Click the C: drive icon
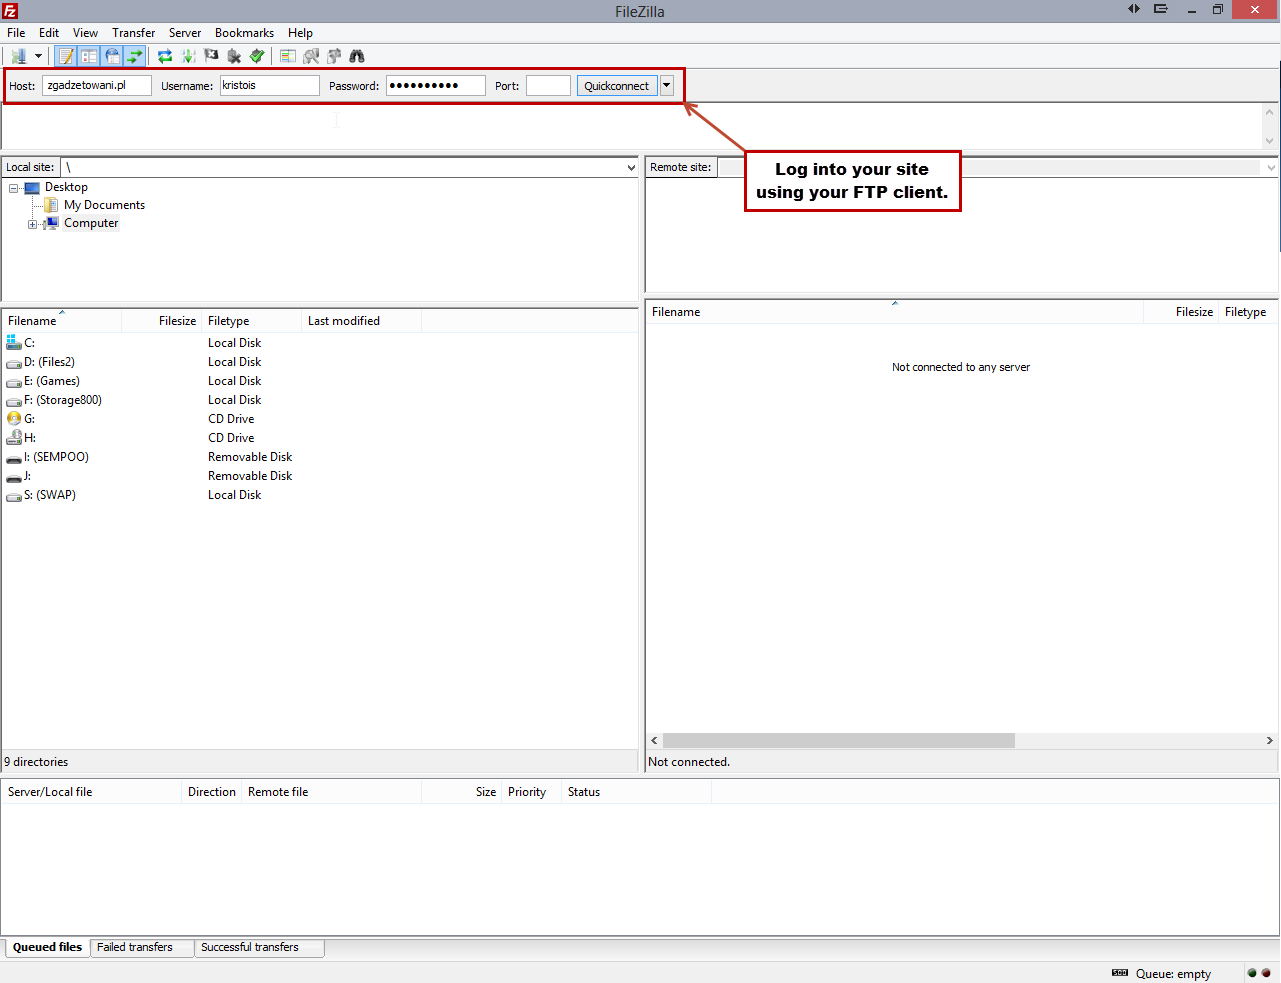 tap(14, 343)
